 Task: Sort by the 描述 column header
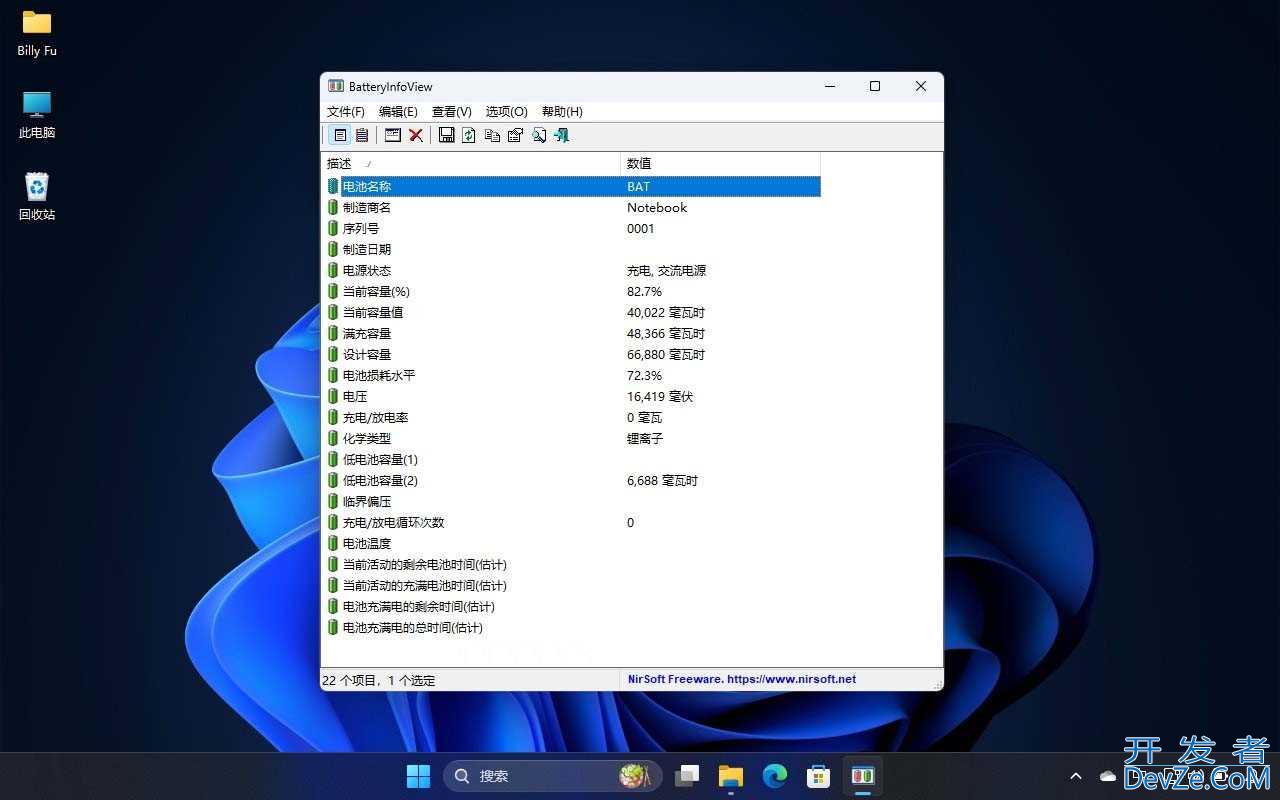[x=471, y=163]
